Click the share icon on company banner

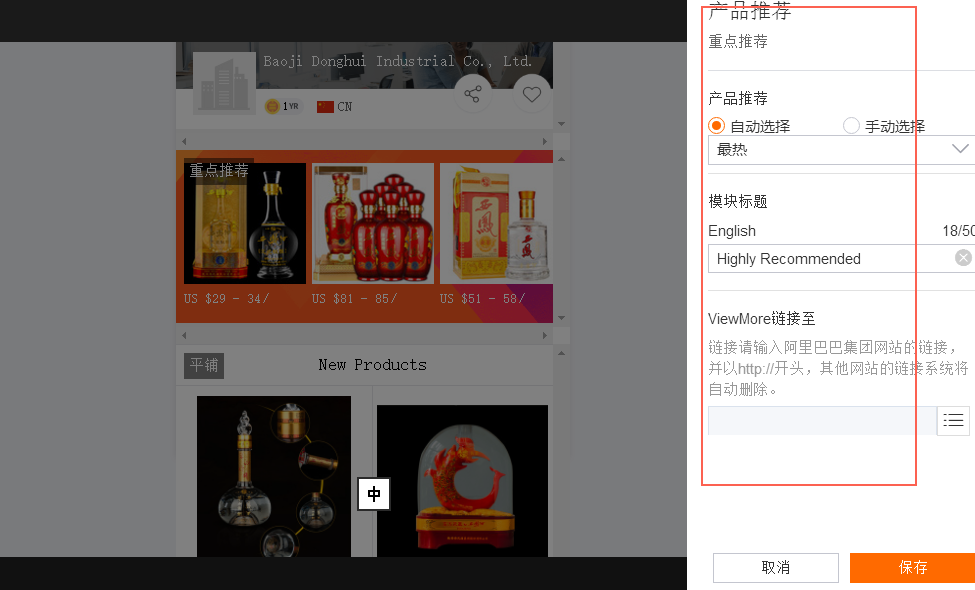click(x=473, y=94)
